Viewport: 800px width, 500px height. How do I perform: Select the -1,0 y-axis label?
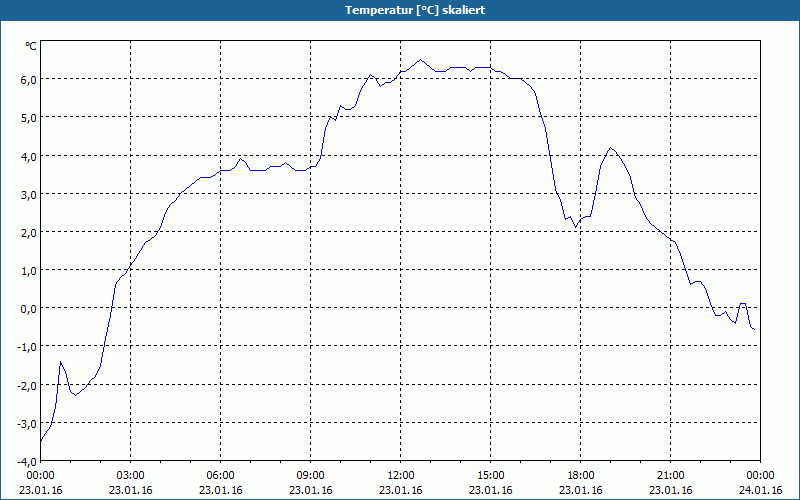27,347
